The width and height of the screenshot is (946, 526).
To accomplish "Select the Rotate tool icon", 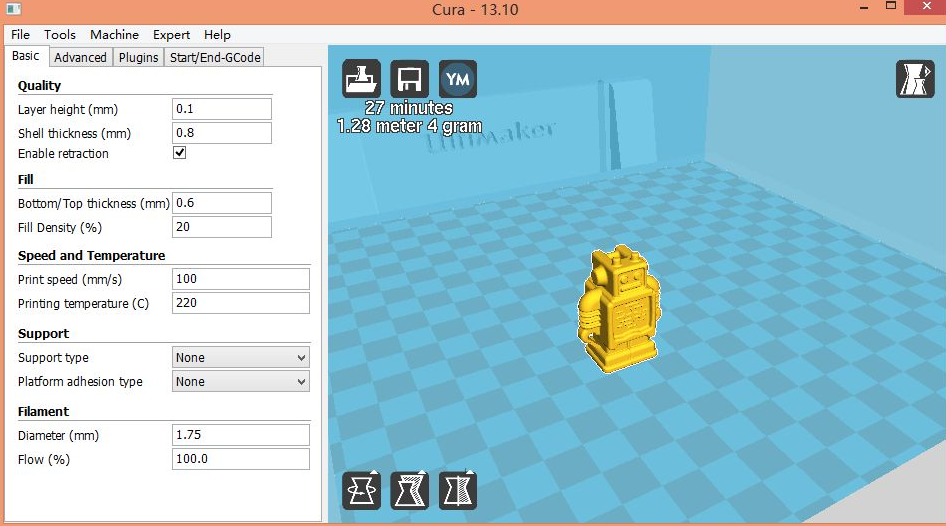I will point(362,491).
